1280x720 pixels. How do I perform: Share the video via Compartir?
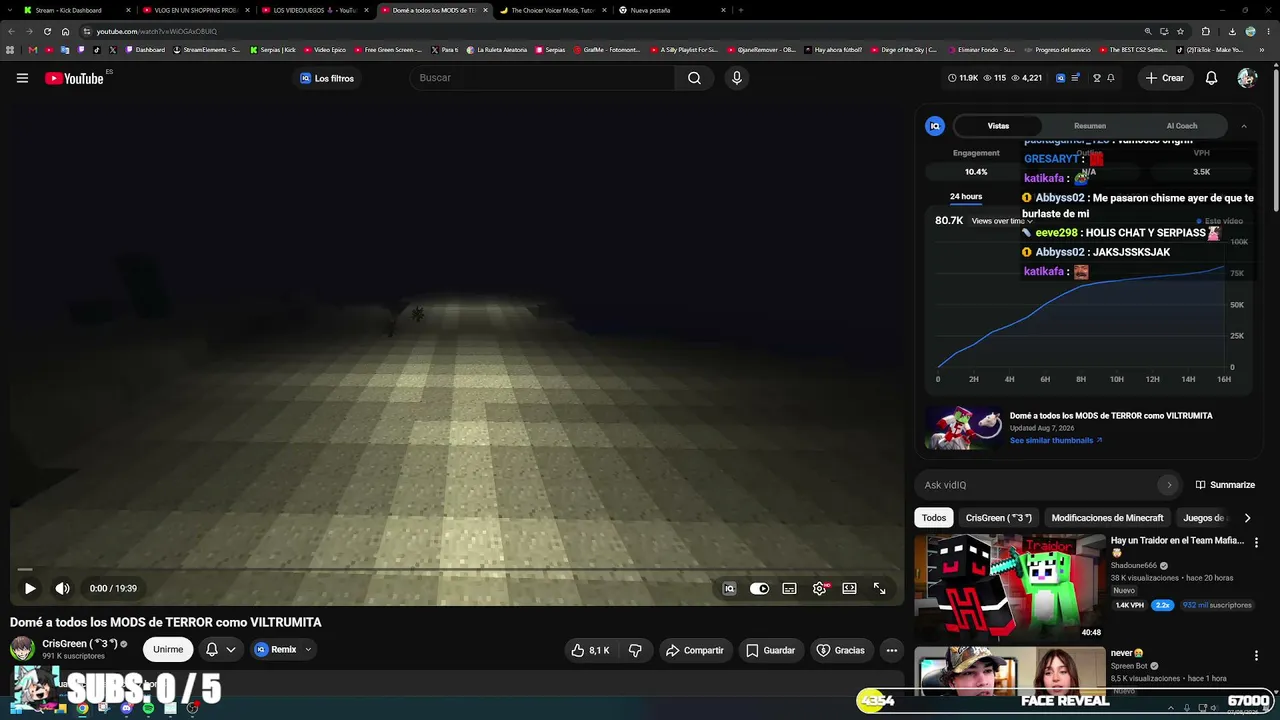tap(694, 650)
